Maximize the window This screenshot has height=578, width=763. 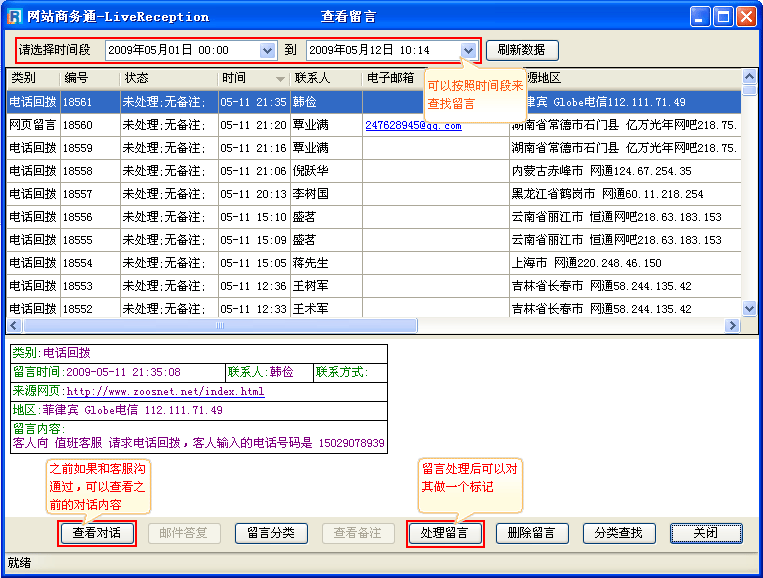724,16
